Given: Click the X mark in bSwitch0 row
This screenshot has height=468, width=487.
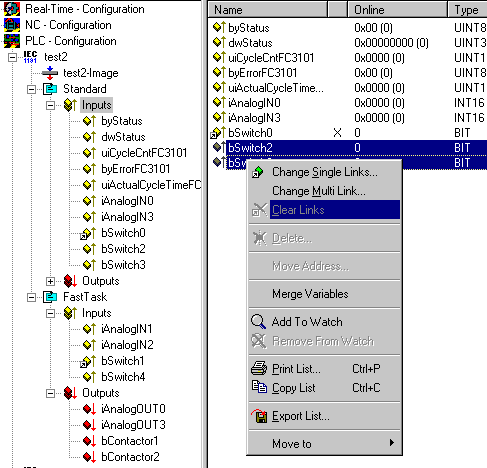Looking at the screenshot, I should pos(337,133).
